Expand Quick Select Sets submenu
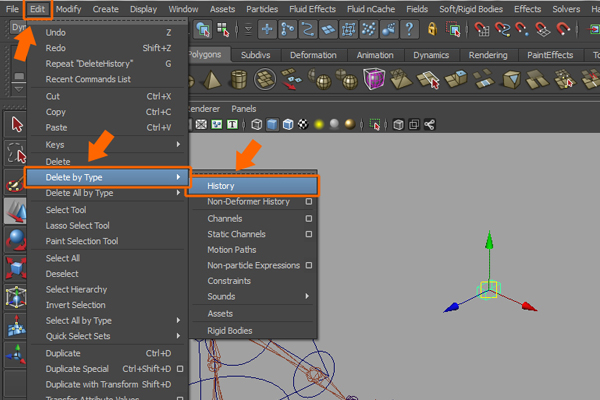Viewport: 600px width, 400px height. (x=108, y=336)
